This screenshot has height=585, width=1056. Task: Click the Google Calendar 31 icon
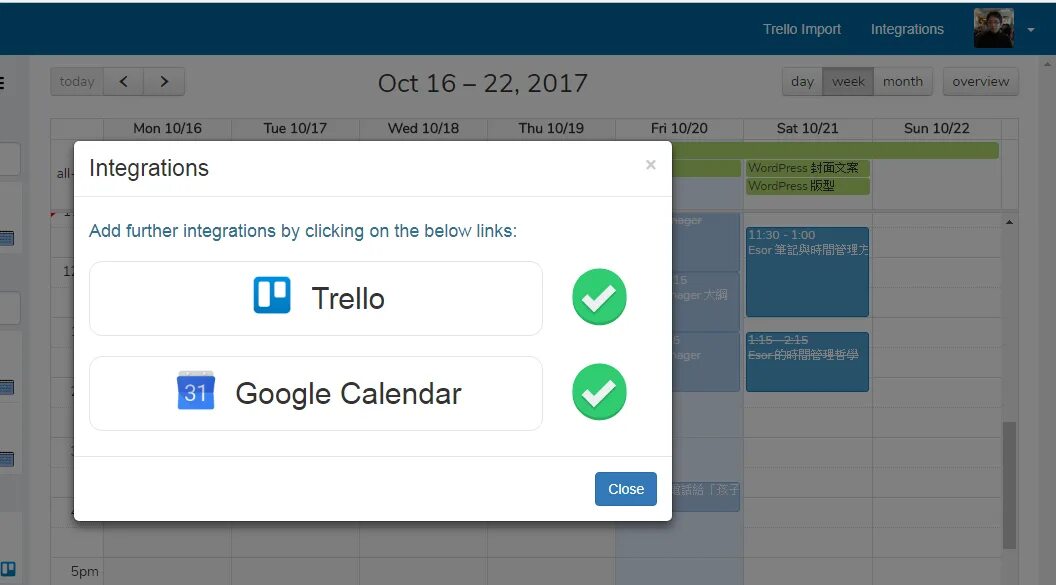coord(195,391)
